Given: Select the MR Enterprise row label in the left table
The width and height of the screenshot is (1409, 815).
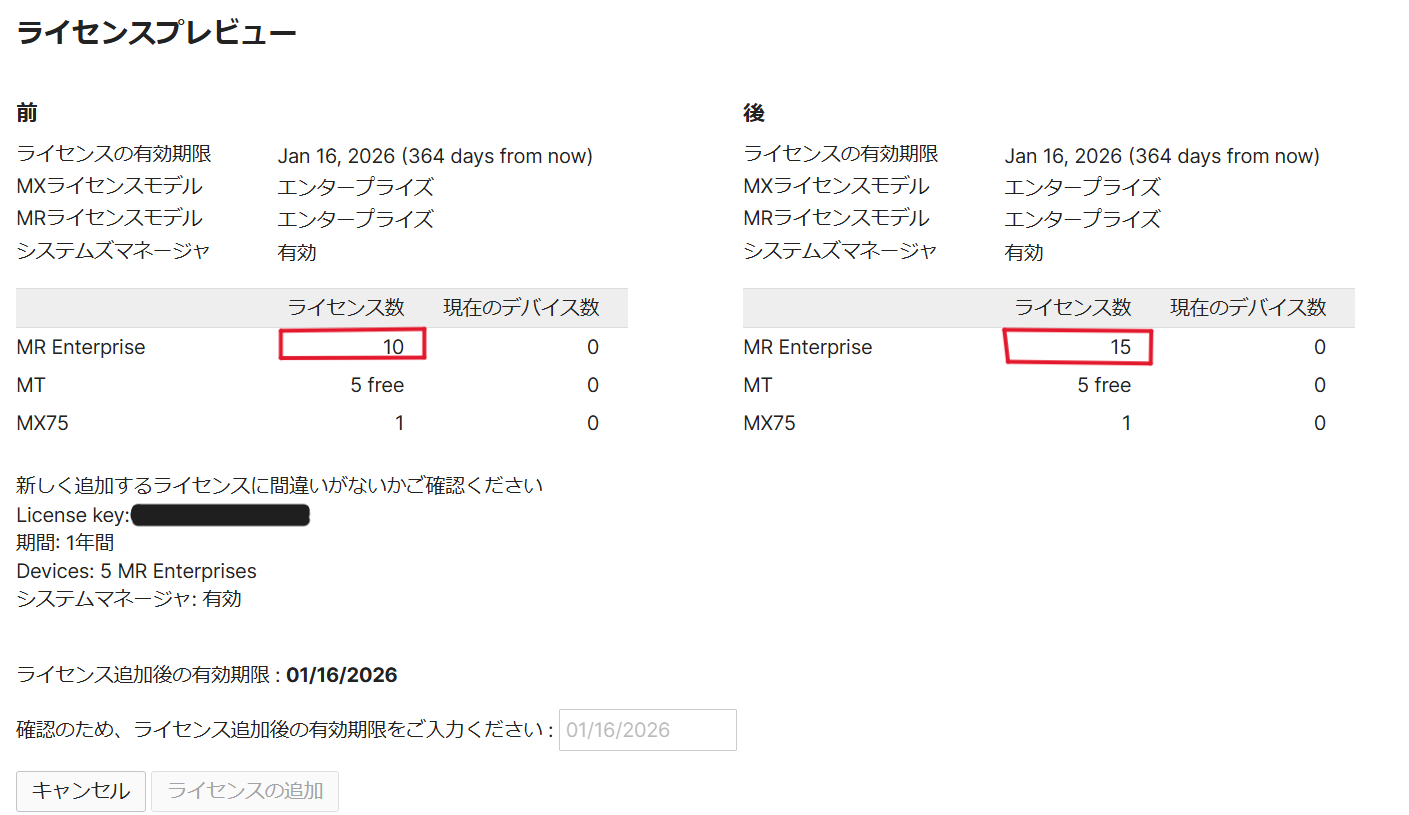Looking at the screenshot, I should pos(79,347).
